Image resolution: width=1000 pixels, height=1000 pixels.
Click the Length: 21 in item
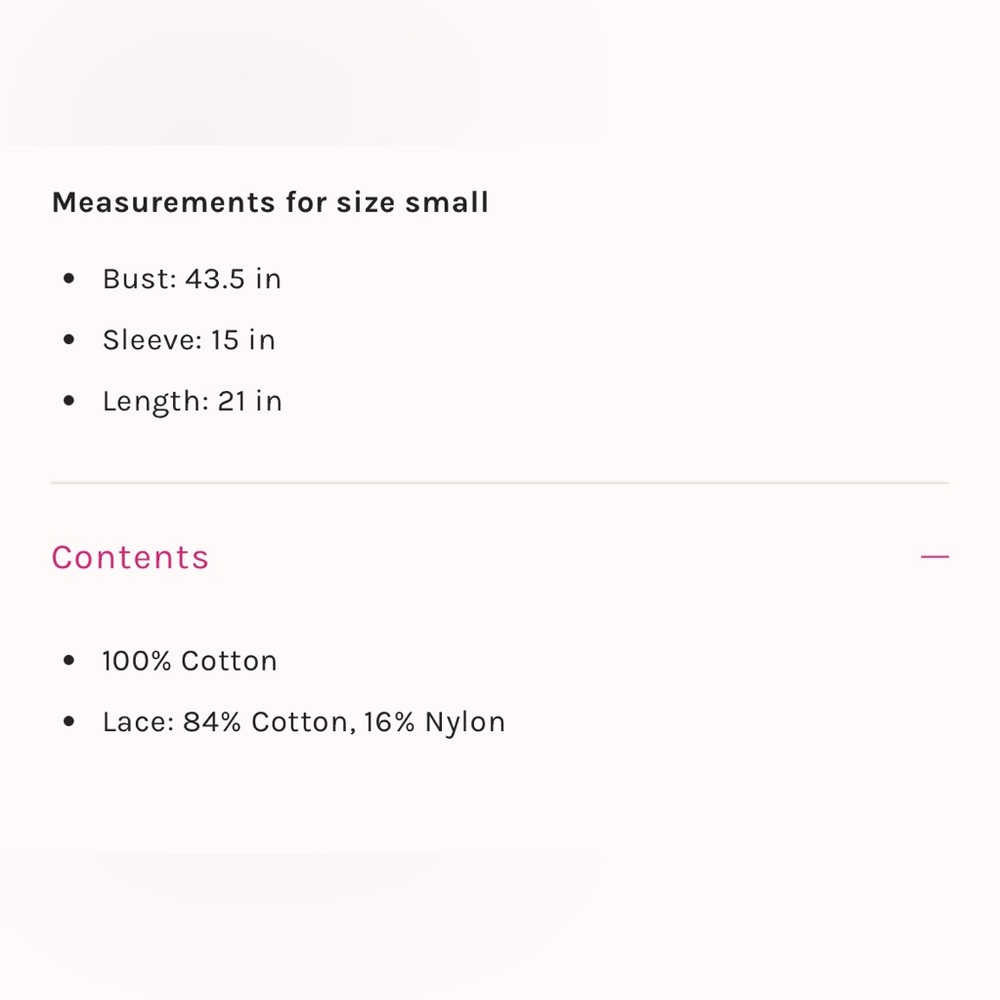pyautogui.click(x=192, y=402)
